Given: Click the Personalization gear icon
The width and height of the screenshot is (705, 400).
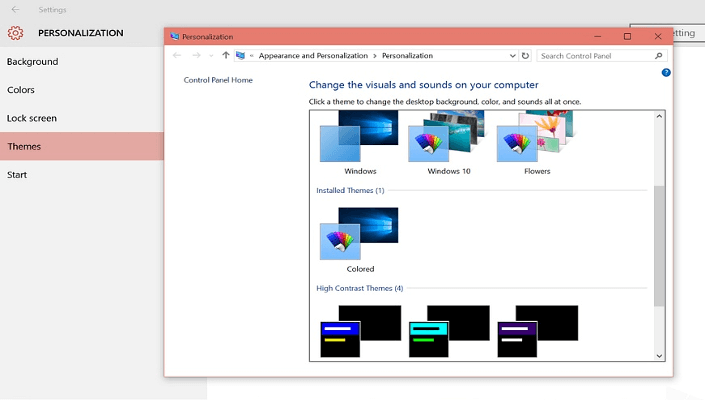Looking at the screenshot, I should coord(15,33).
